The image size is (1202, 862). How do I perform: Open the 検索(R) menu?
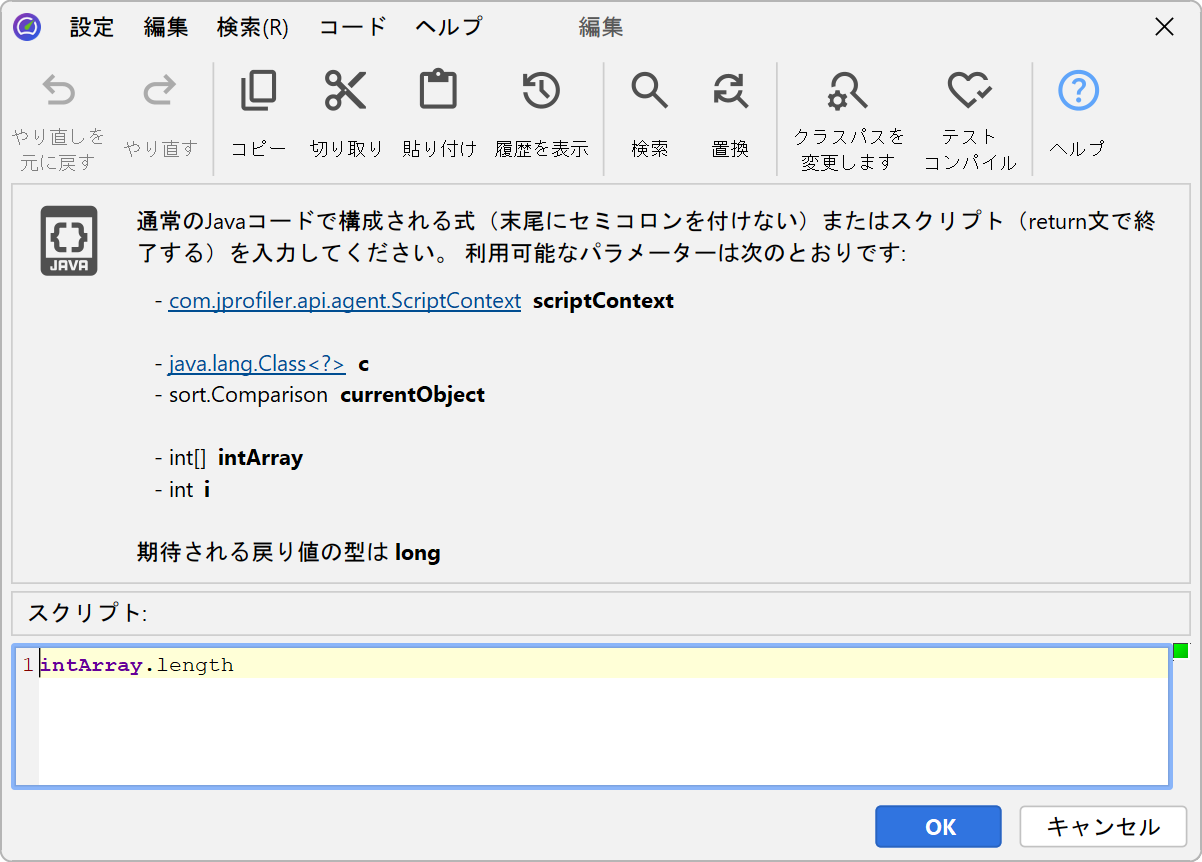[x=252, y=27]
